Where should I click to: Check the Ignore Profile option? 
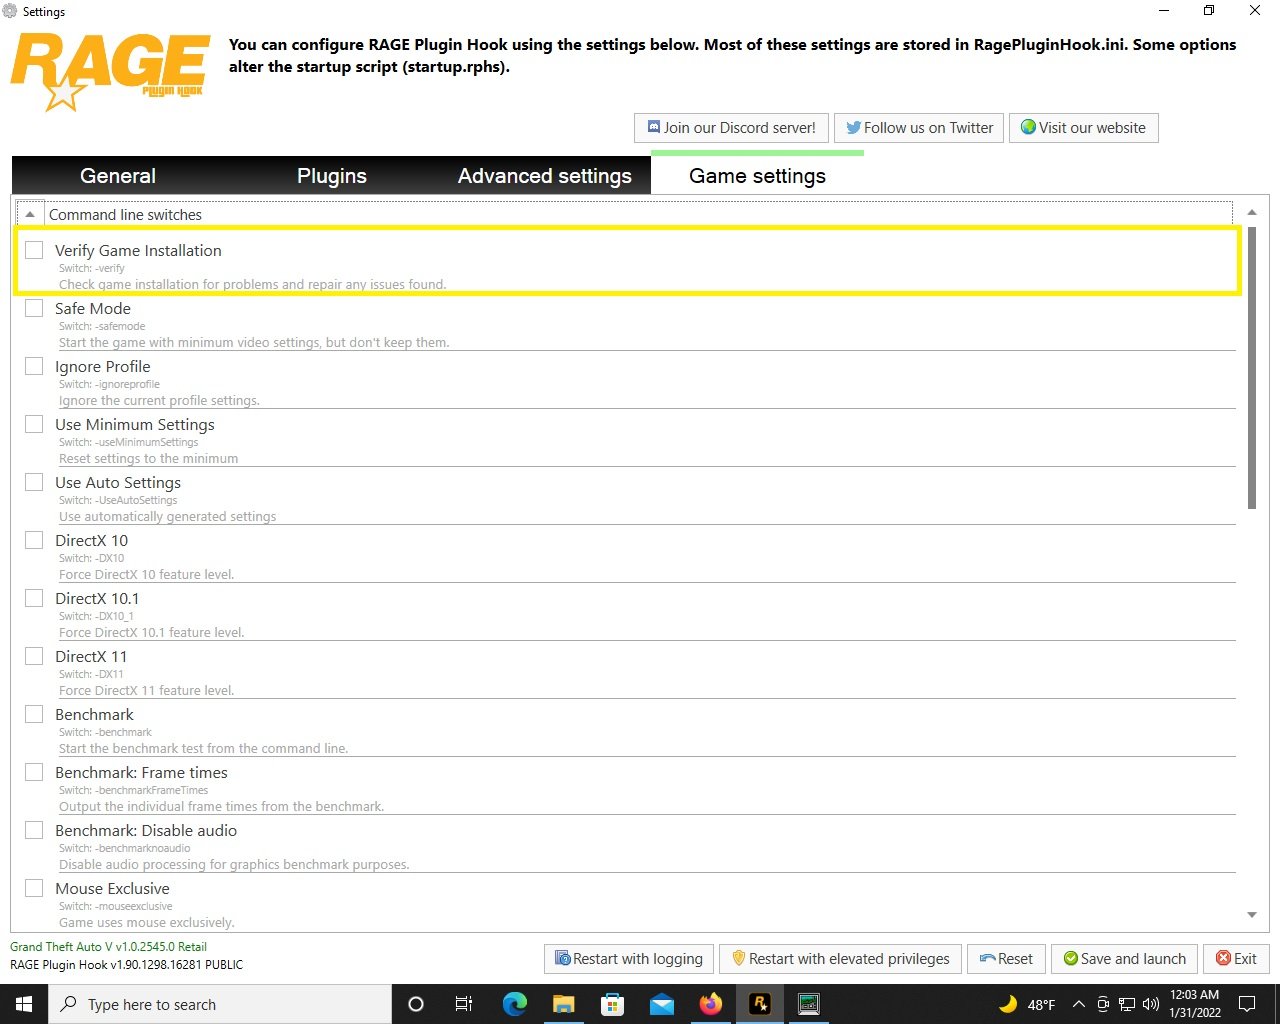coord(34,366)
